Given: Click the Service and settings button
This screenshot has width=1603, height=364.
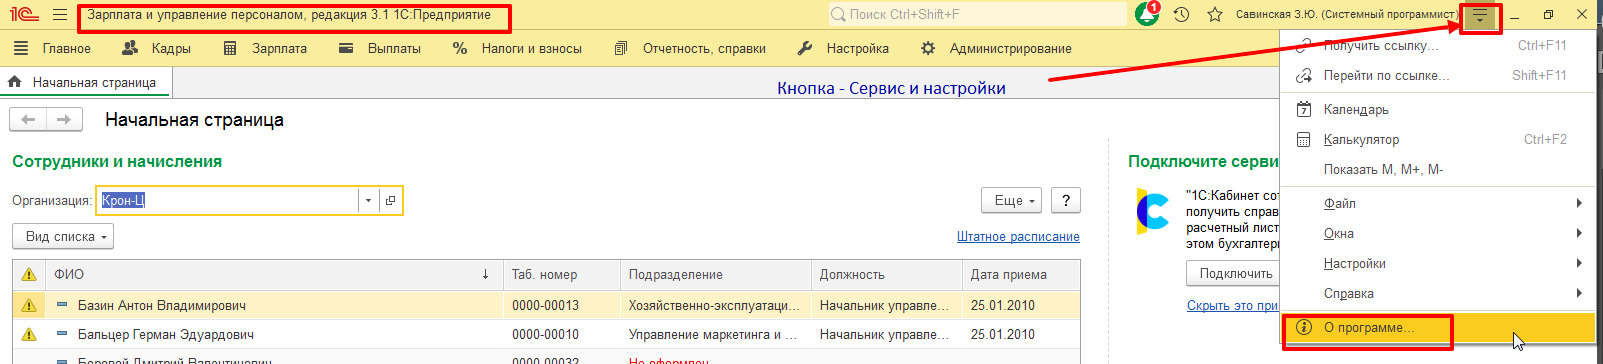Looking at the screenshot, I should (x=1480, y=16).
